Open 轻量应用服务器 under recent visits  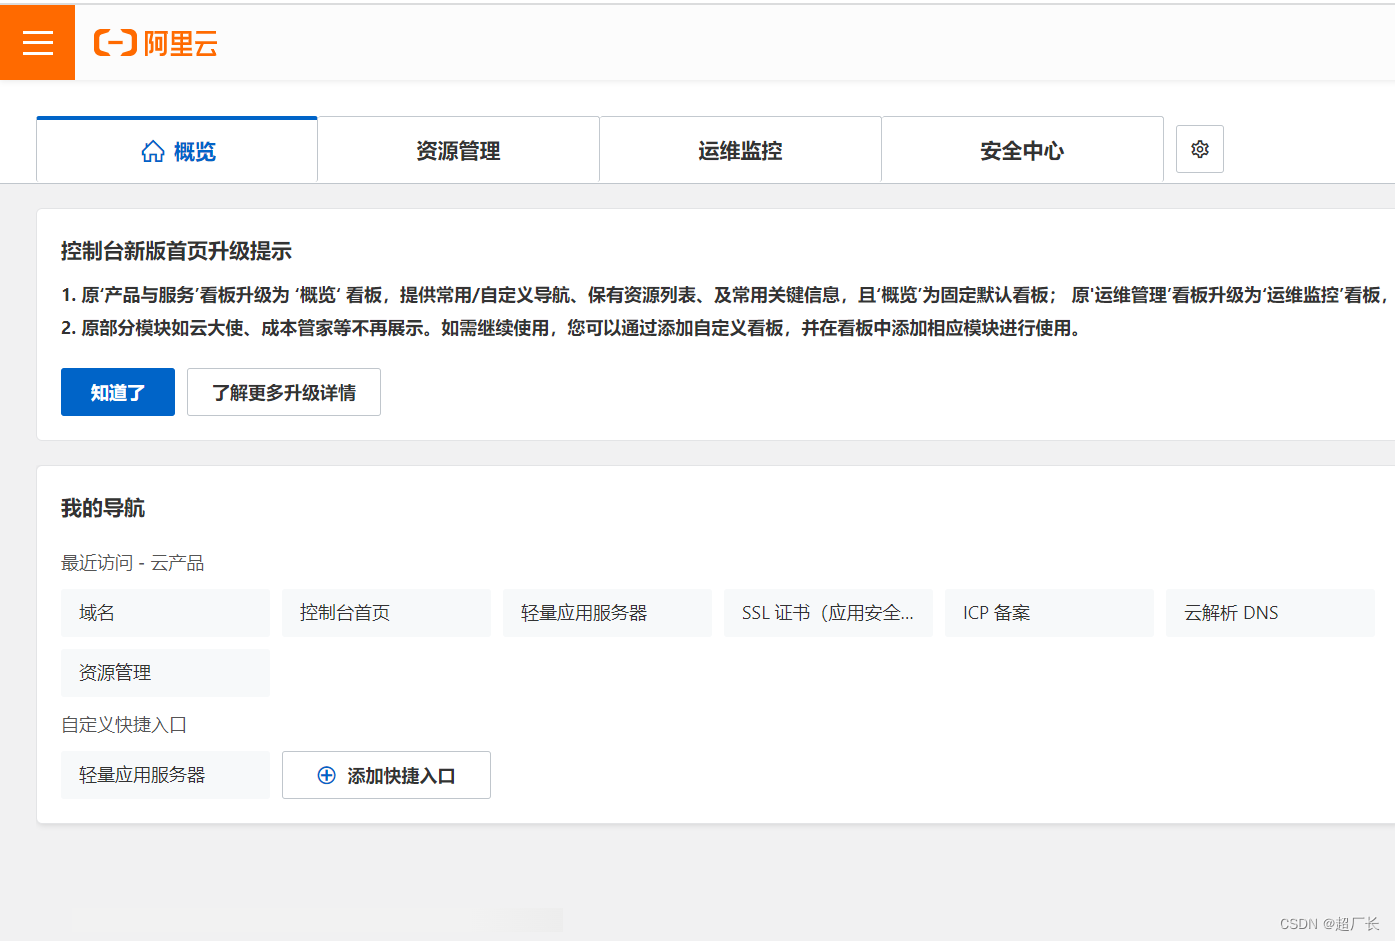click(x=608, y=613)
